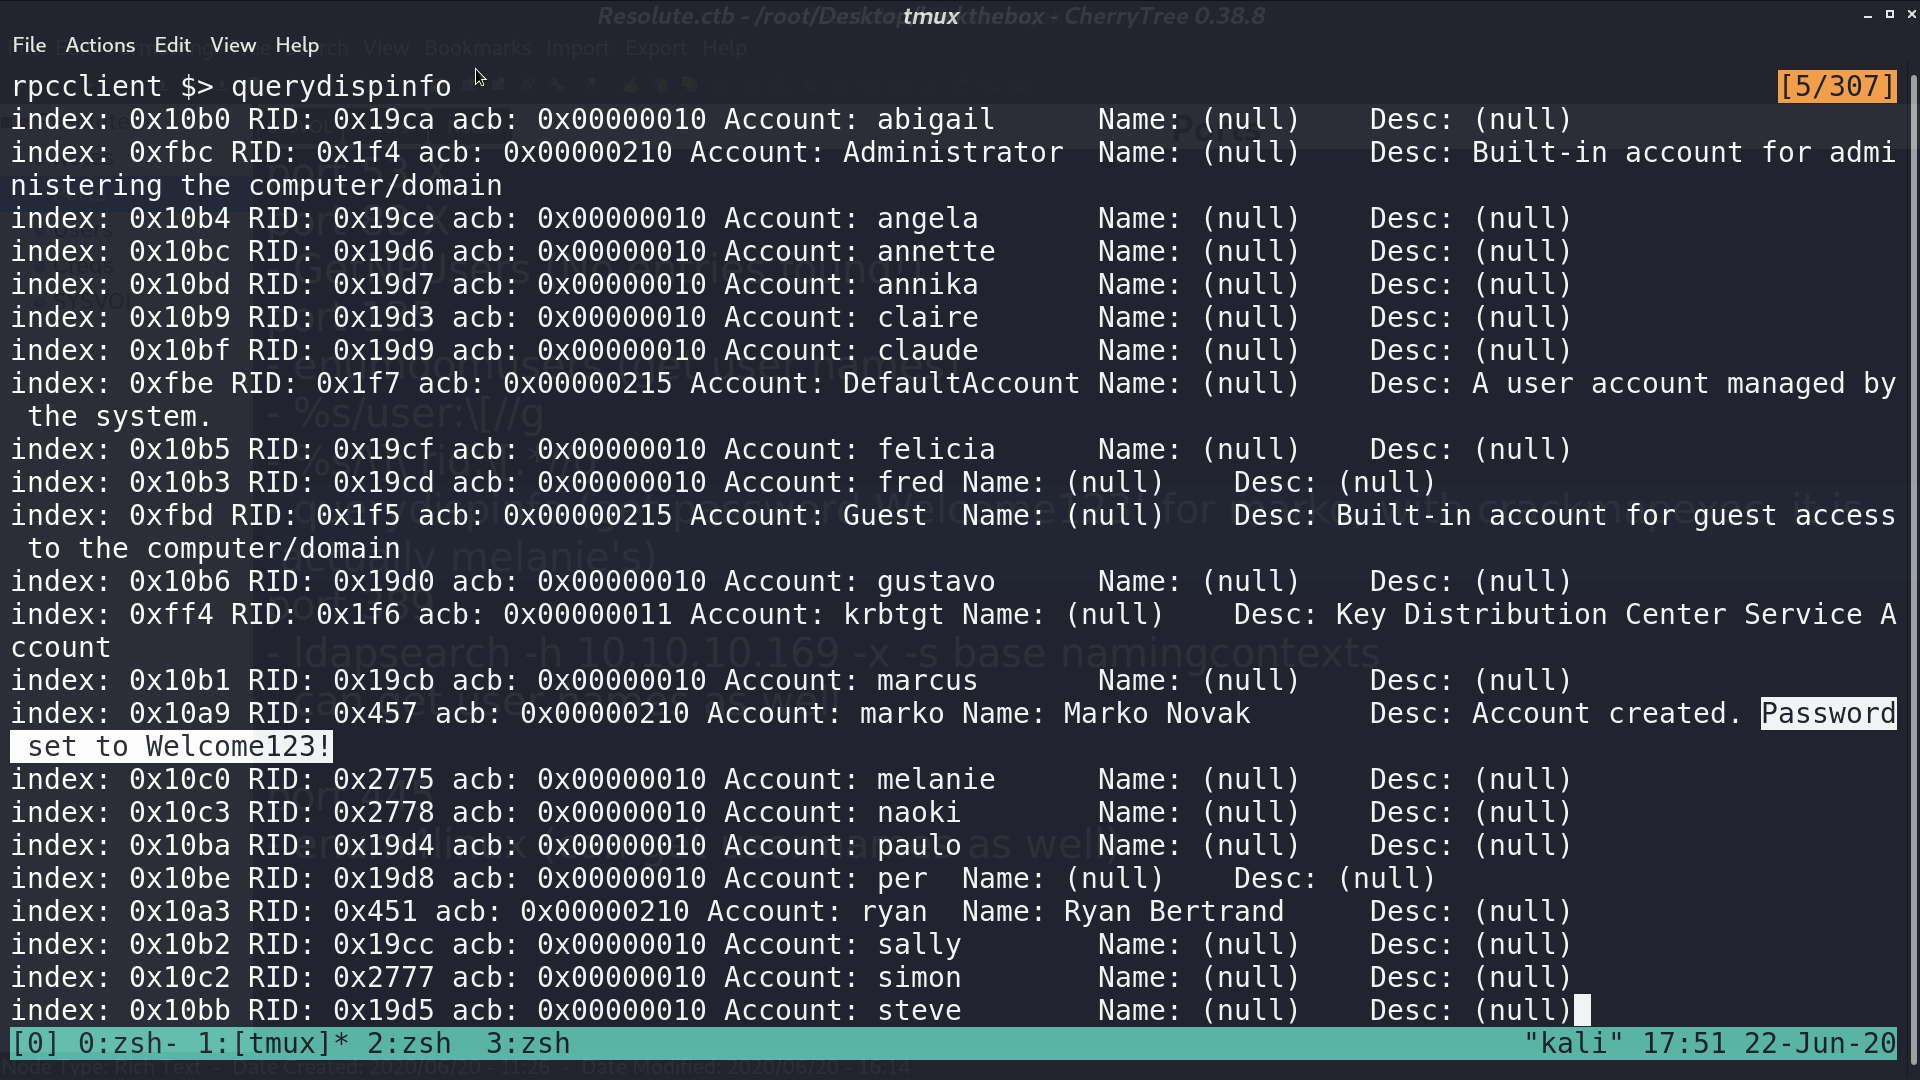Screen dimensions: 1920x1080
Task: Switch to tmux window 0:zsh
Action: [x=128, y=1043]
